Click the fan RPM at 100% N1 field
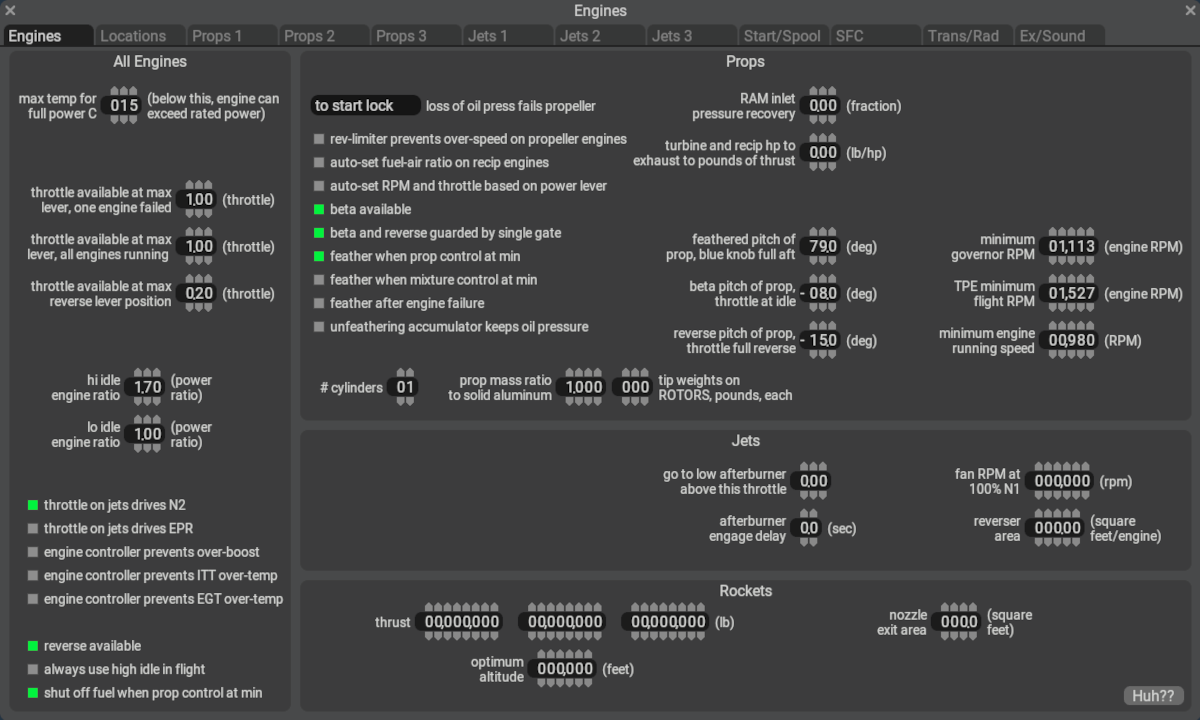This screenshot has height=720, width=1200. click(1062, 481)
